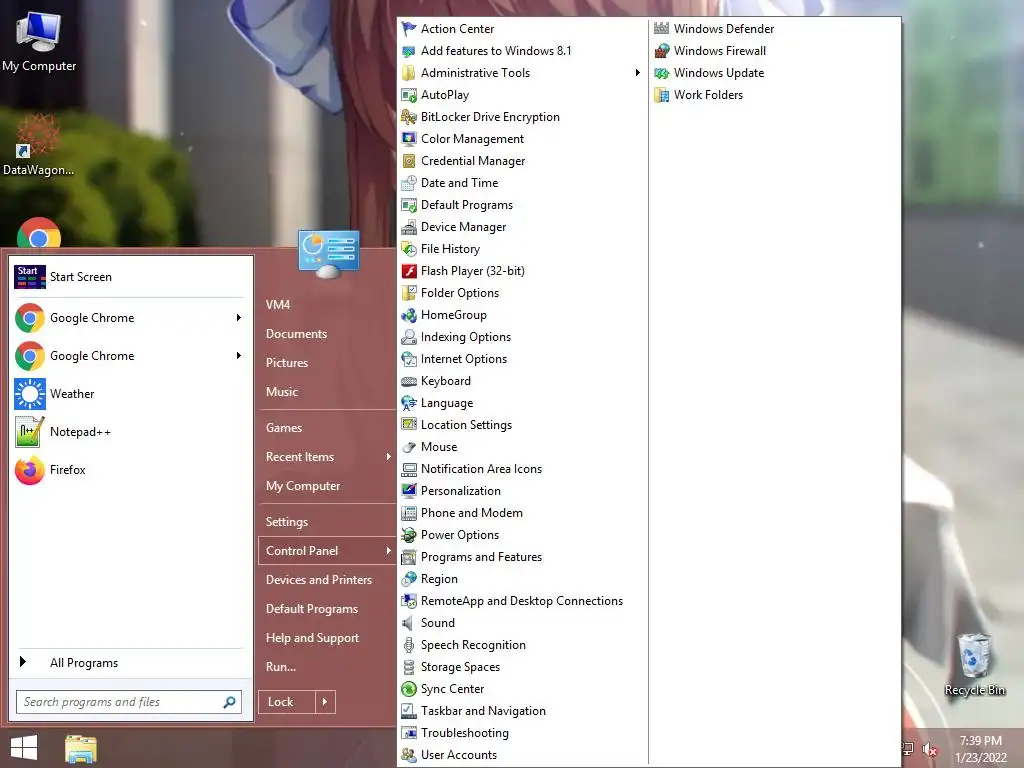Viewport: 1024px width, 768px height.
Task: Open Mouse settings icon
Action: click(409, 447)
